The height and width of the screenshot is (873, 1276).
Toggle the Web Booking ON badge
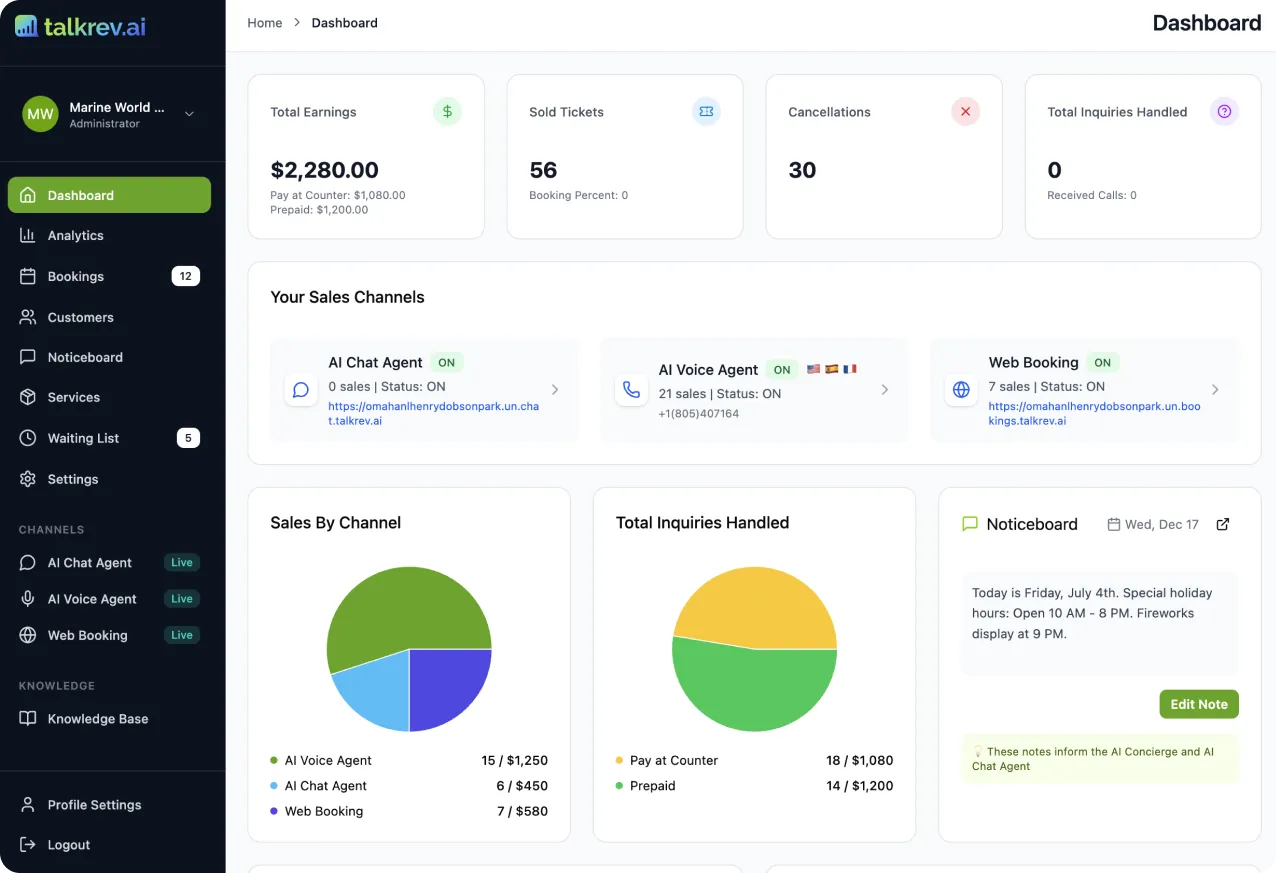(1102, 363)
